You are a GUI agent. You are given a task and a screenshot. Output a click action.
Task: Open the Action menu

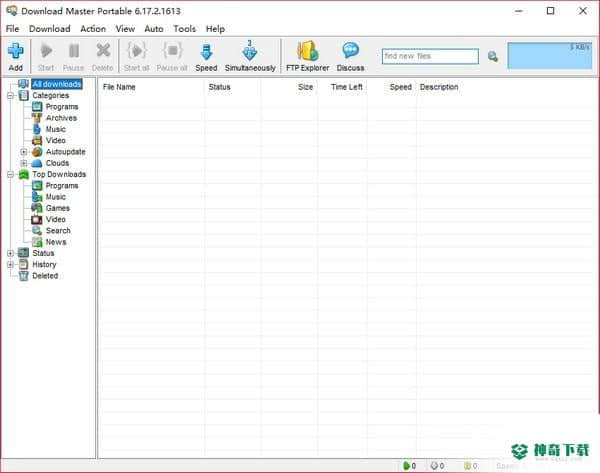tap(93, 29)
